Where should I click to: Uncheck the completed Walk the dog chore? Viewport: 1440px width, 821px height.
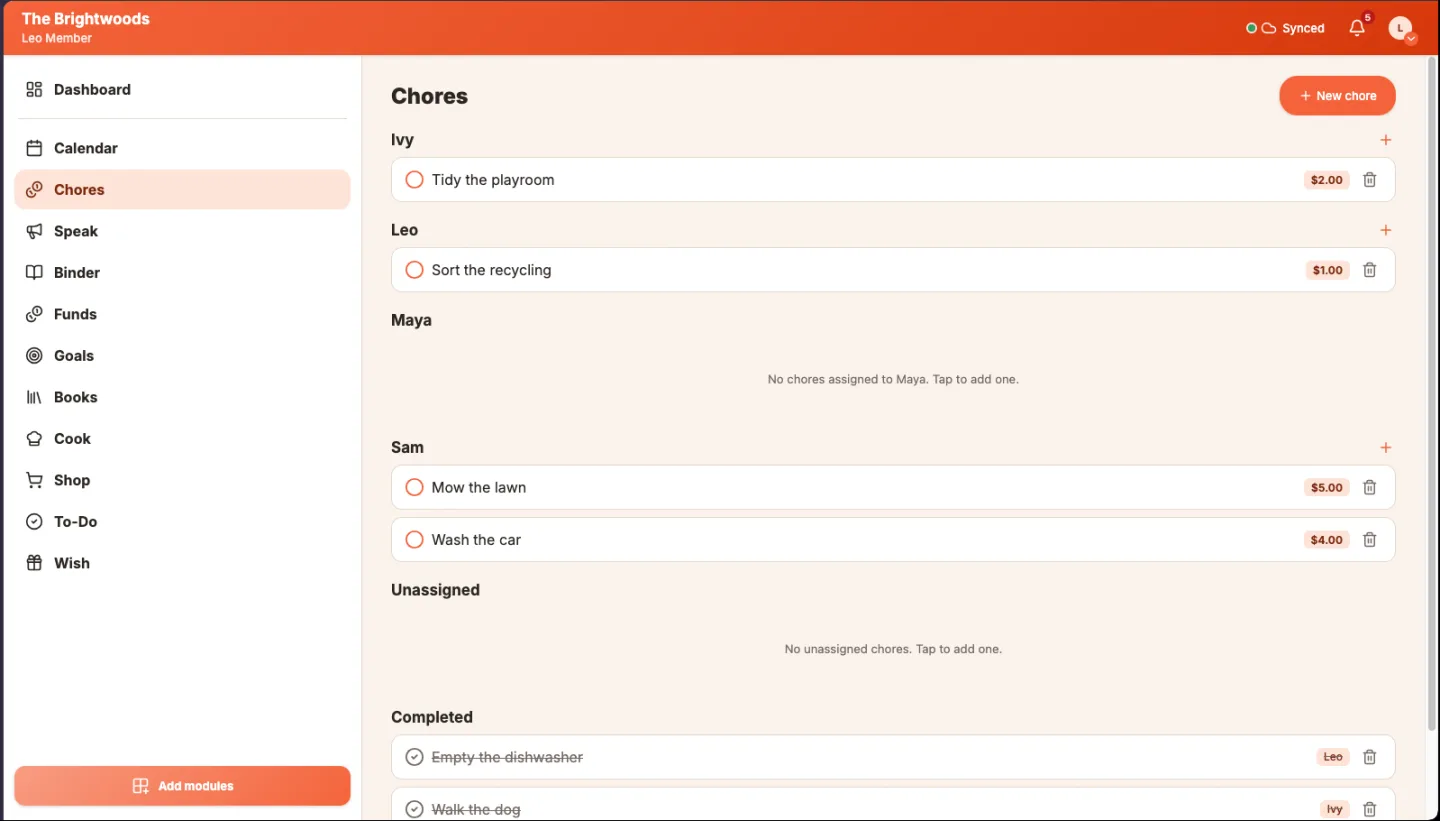[414, 810]
